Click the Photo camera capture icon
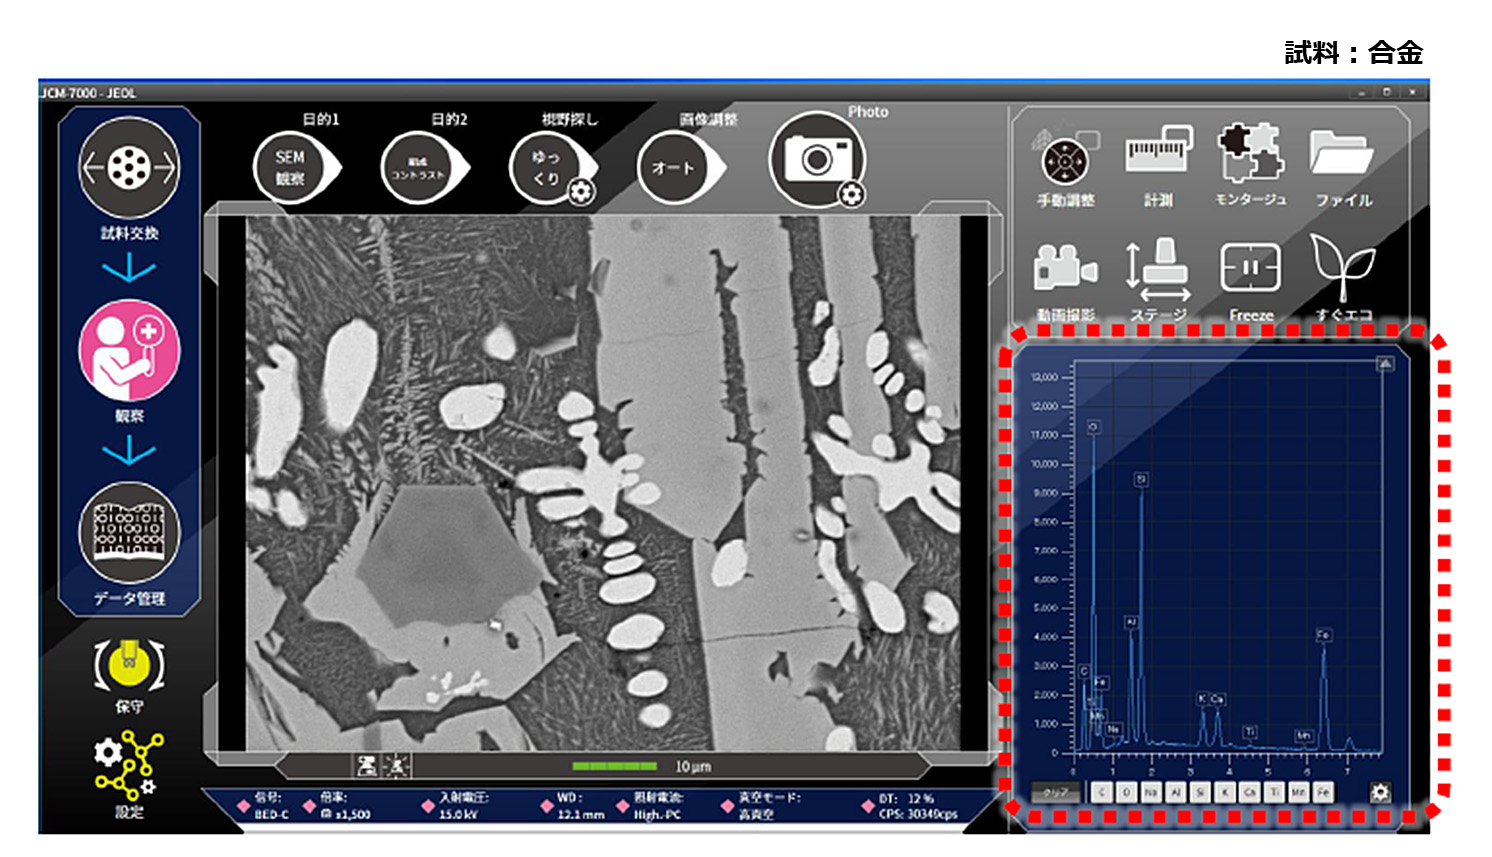This screenshot has width=1492, height=857. pyautogui.click(x=817, y=160)
